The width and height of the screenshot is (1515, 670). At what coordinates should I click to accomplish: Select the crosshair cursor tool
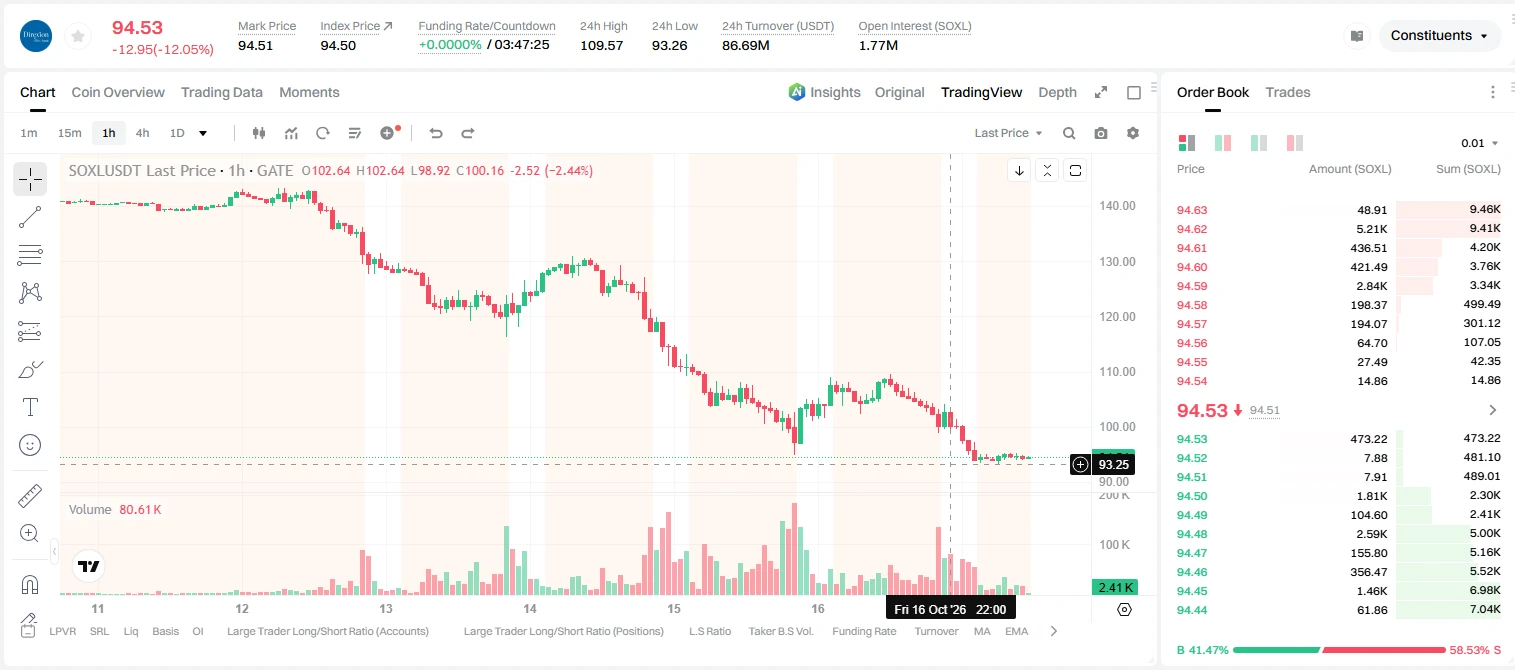30,179
